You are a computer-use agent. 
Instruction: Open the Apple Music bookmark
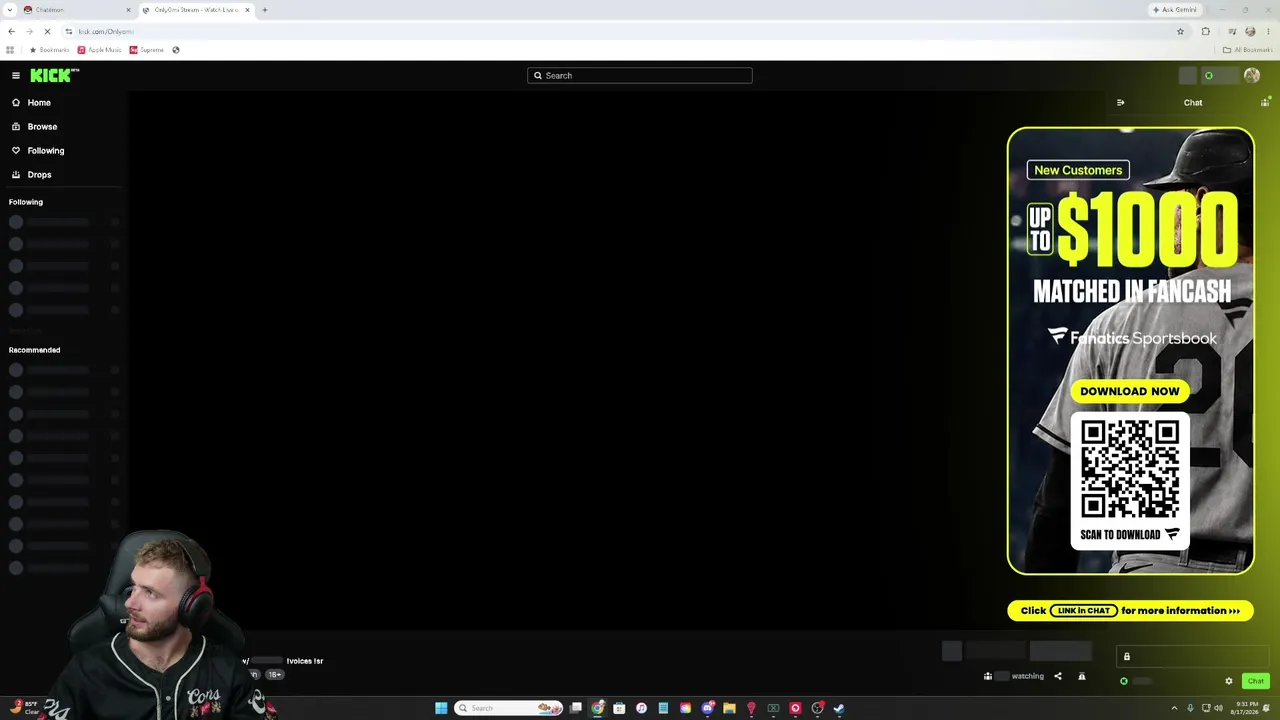100,50
